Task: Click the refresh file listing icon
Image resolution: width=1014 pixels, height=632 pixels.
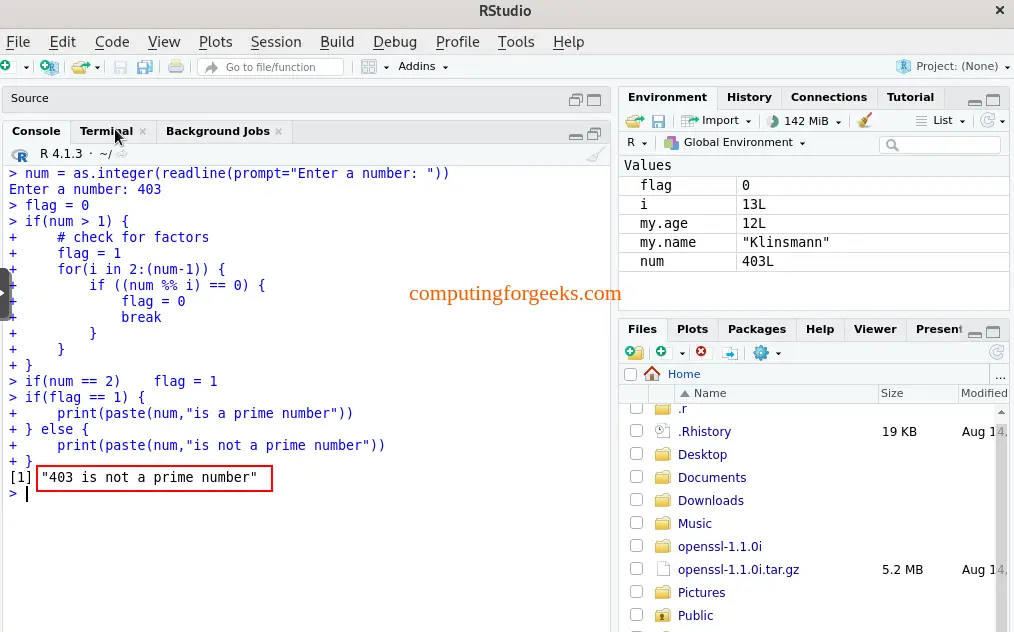Action: click(x=997, y=352)
